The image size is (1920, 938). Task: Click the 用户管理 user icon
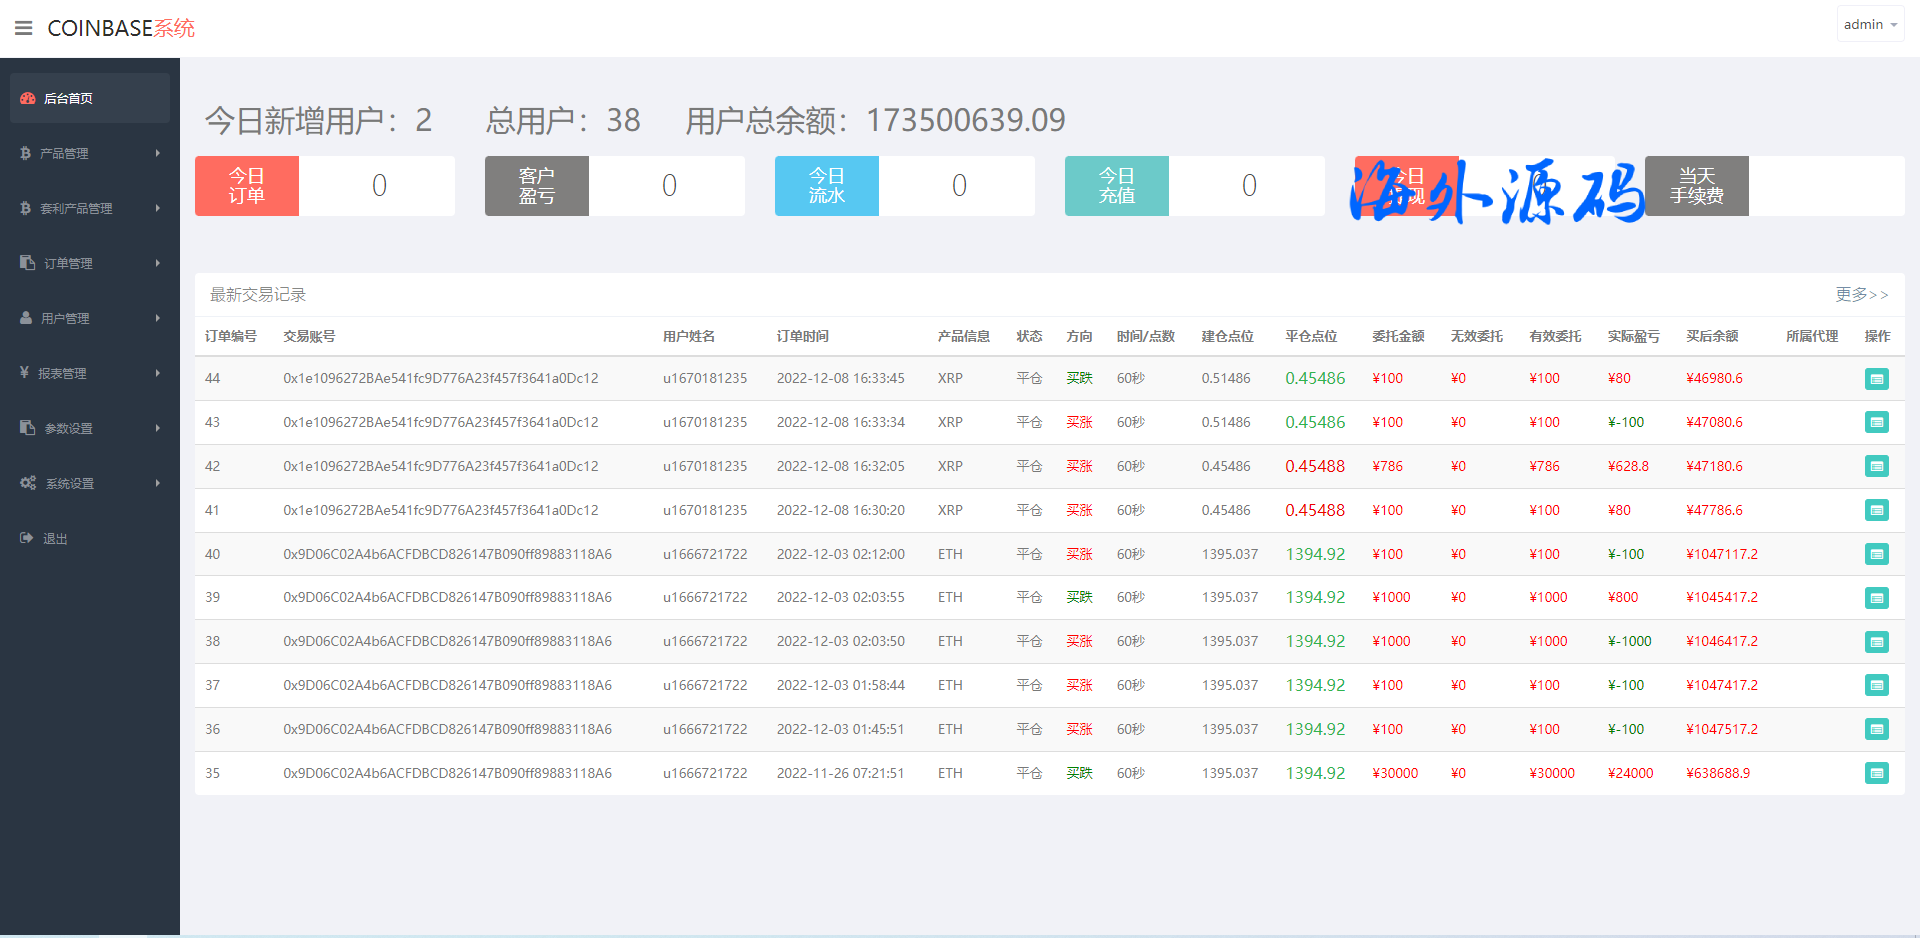click(x=27, y=318)
